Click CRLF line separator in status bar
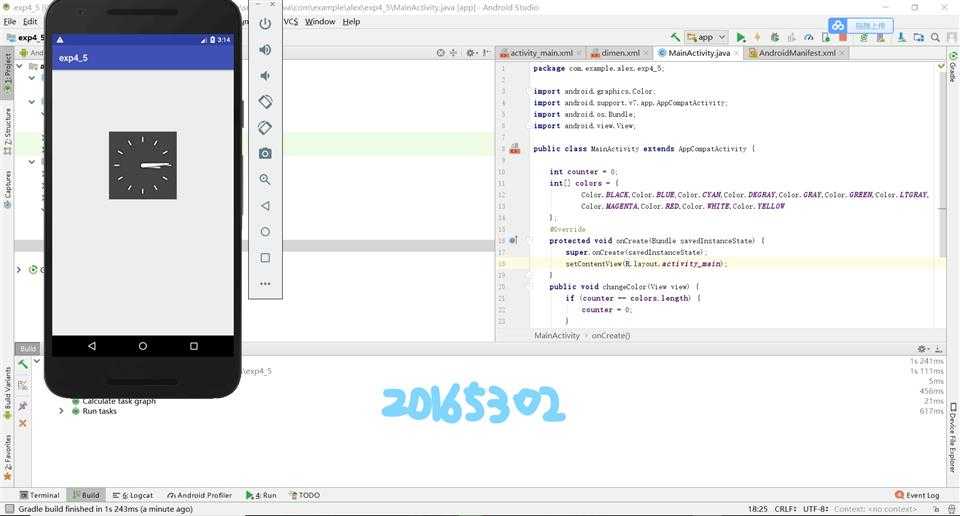The image size is (960, 516). [785, 509]
